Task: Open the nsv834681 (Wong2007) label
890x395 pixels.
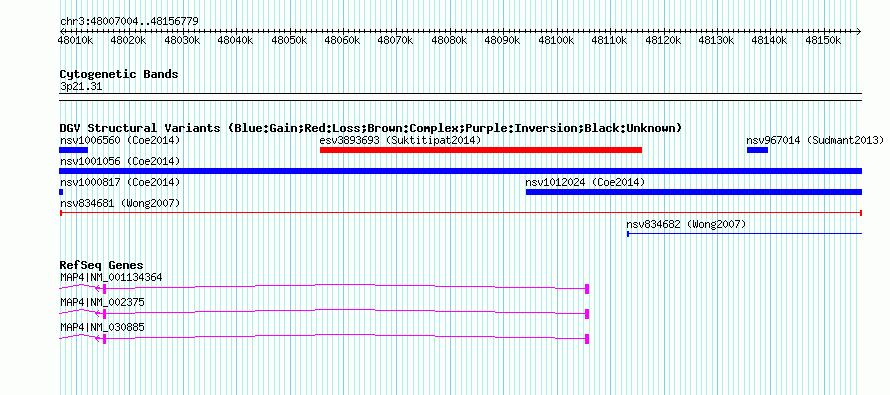Action: tap(120, 203)
